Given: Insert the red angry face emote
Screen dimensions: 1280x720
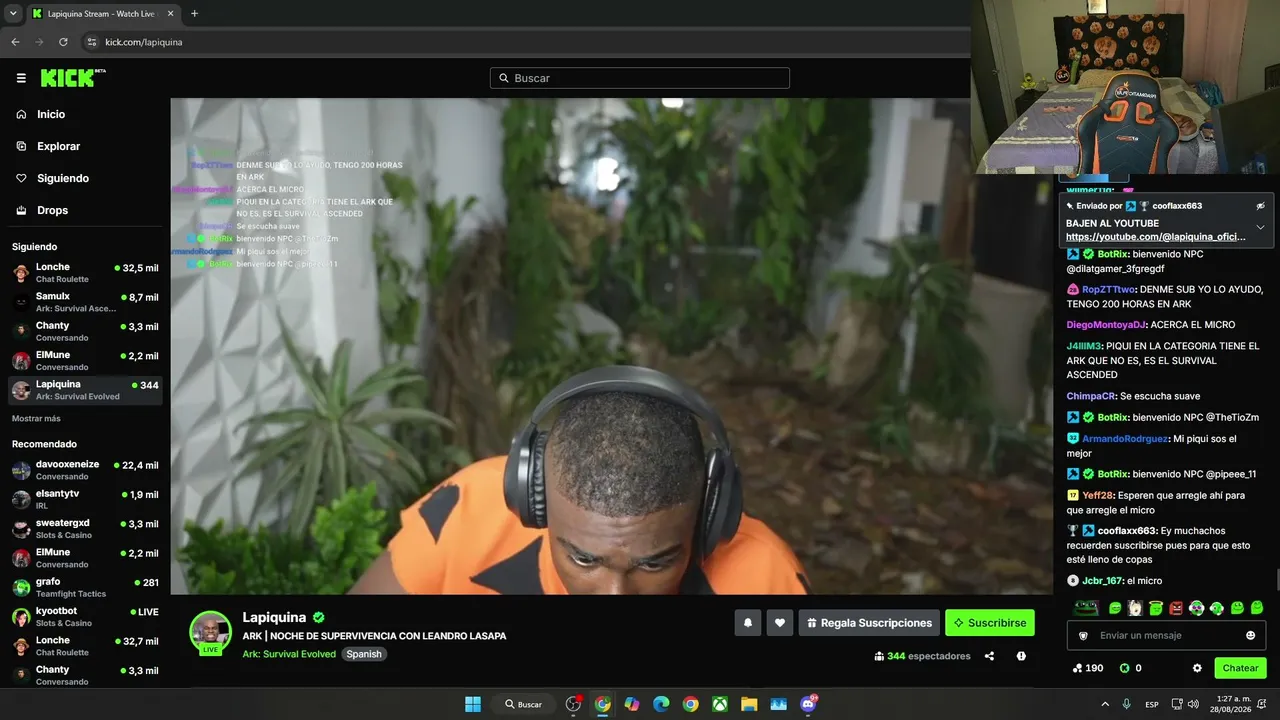Looking at the screenshot, I should (1176, 608).
